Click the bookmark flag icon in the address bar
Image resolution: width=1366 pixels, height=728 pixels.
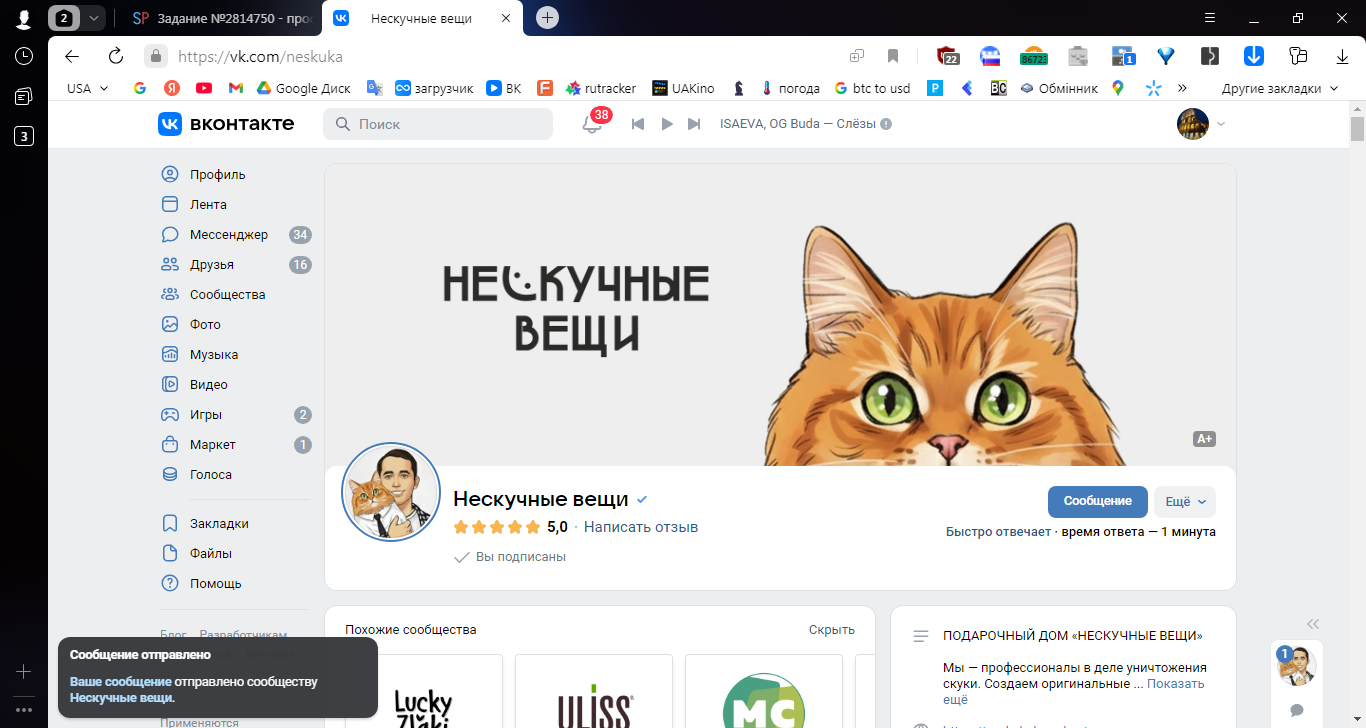point(893,56)
